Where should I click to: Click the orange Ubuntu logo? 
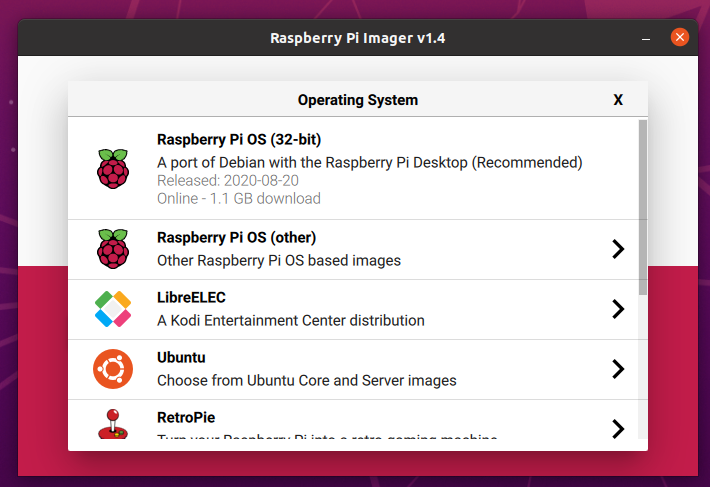(x=113, y=369)
